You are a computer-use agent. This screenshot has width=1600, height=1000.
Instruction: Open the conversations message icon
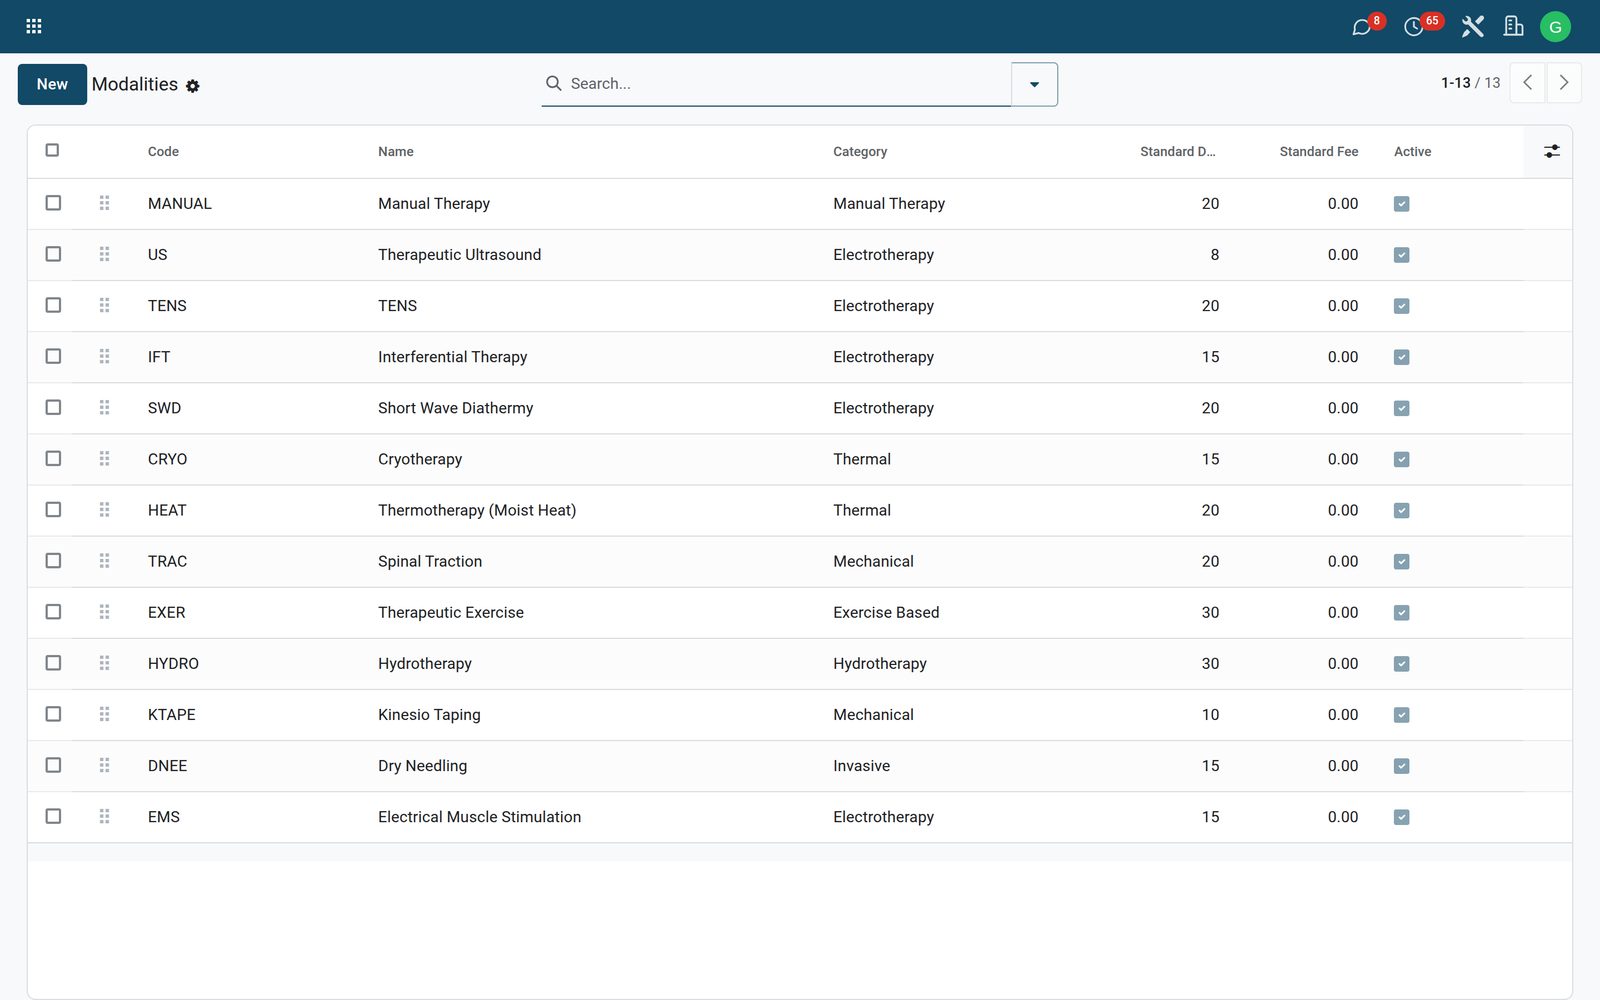click(x=1361, y=27)
